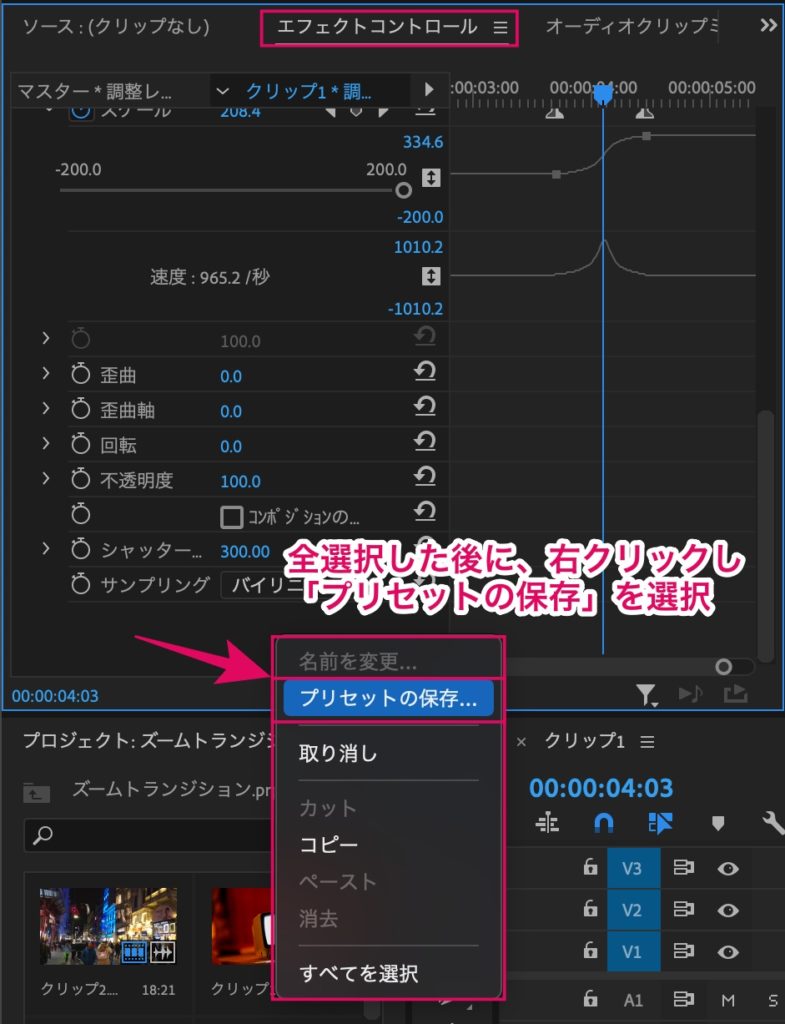Click the export frame icon in Effect Controls

tap(736, 694)
